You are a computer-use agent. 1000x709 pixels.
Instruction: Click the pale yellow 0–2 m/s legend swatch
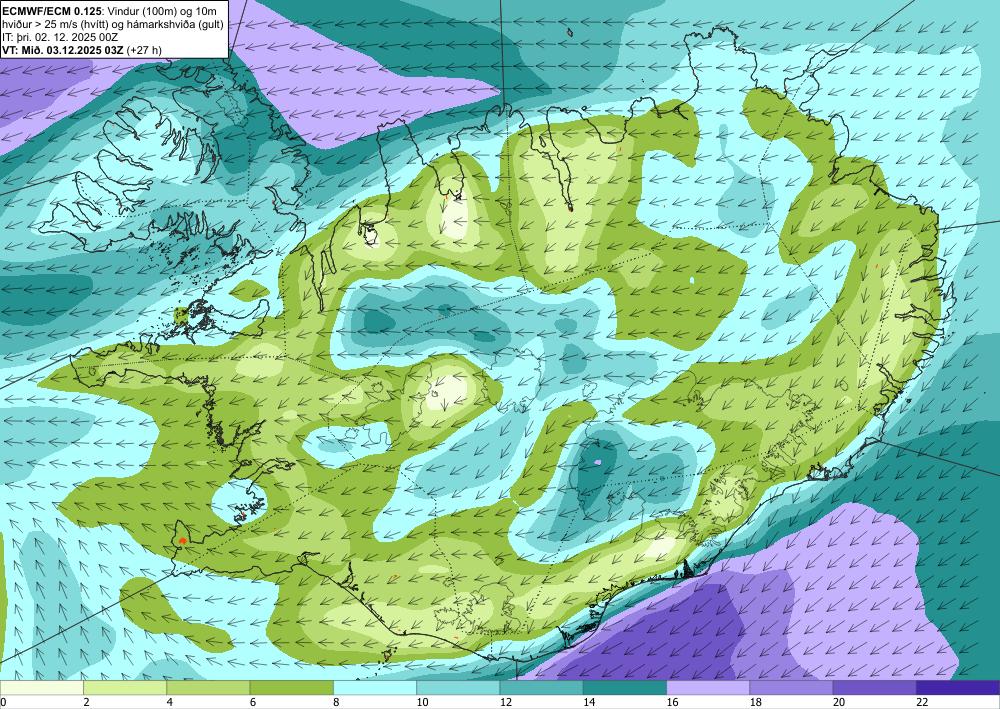point(41,688)
